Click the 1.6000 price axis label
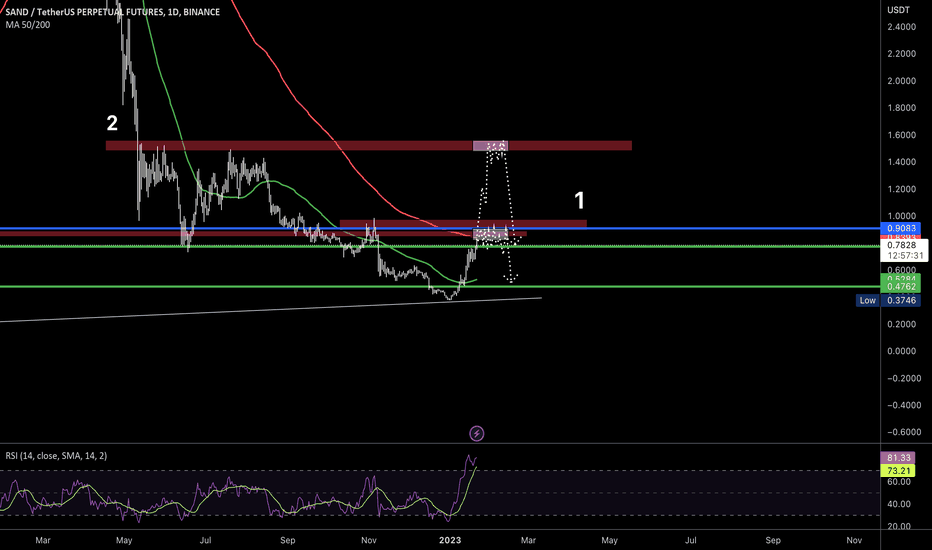 [901, 135]
